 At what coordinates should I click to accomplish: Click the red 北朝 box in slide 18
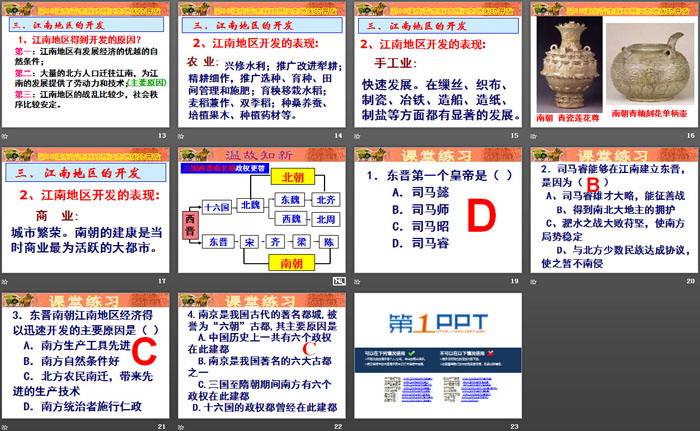pos(292,177)
